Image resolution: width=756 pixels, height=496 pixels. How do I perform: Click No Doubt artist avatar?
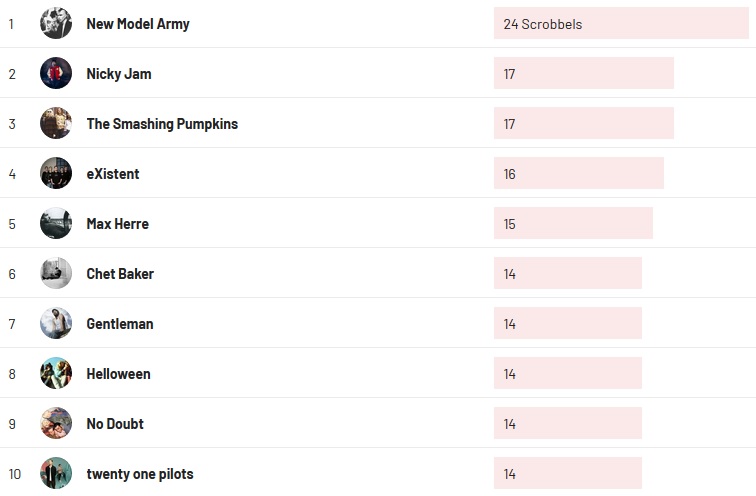point(56,423)
